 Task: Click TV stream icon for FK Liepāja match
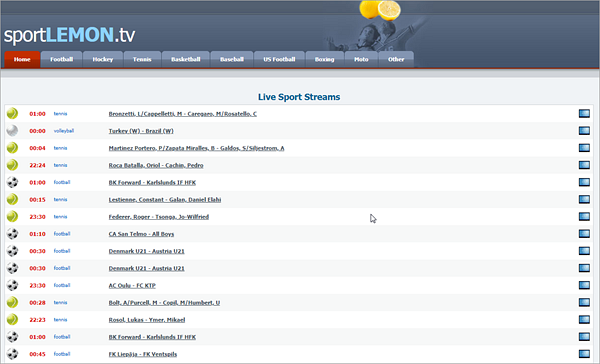click(584, 354)
